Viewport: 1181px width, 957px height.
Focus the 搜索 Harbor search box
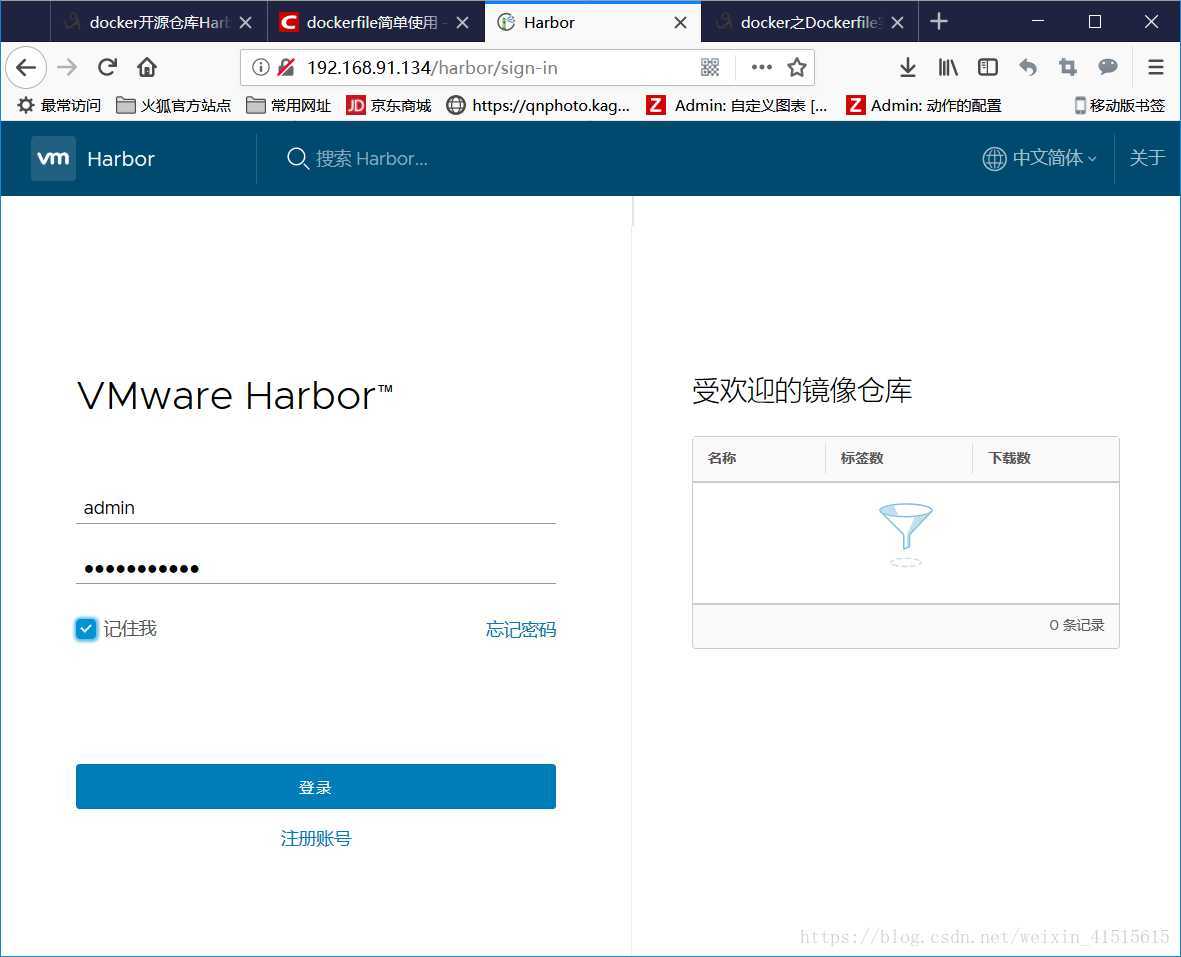tap(372, 159)
